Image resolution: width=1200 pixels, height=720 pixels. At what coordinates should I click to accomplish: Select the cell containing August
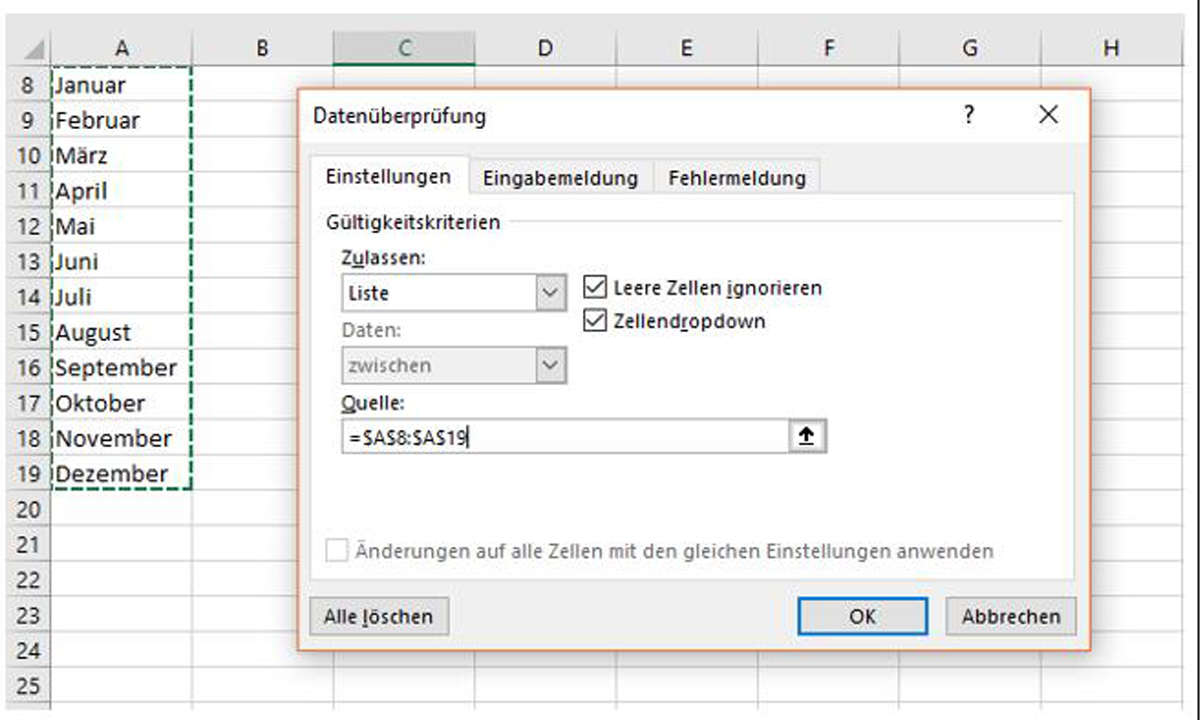pyautogui.click(x=121, y=332)
